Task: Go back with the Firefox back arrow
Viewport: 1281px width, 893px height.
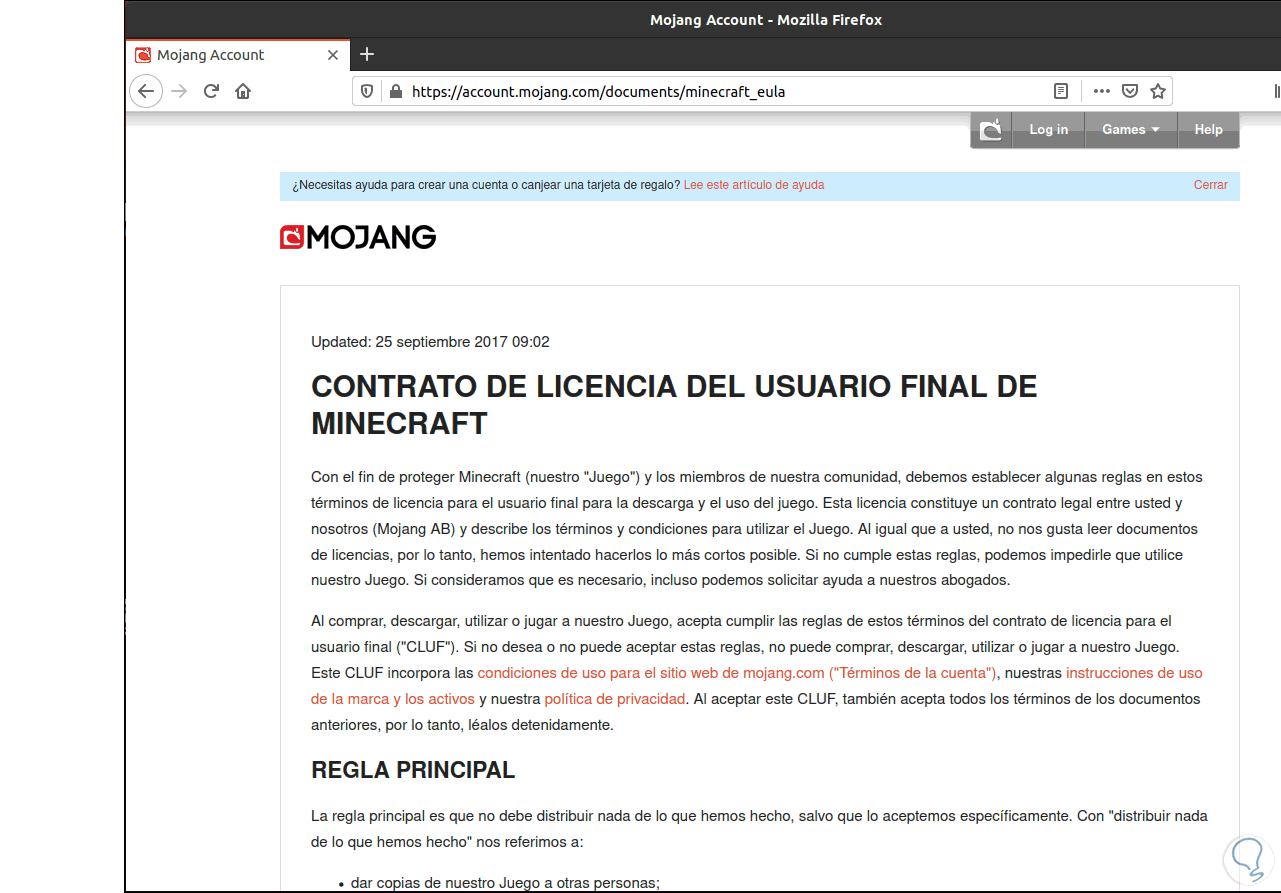Action: point(146,91)
